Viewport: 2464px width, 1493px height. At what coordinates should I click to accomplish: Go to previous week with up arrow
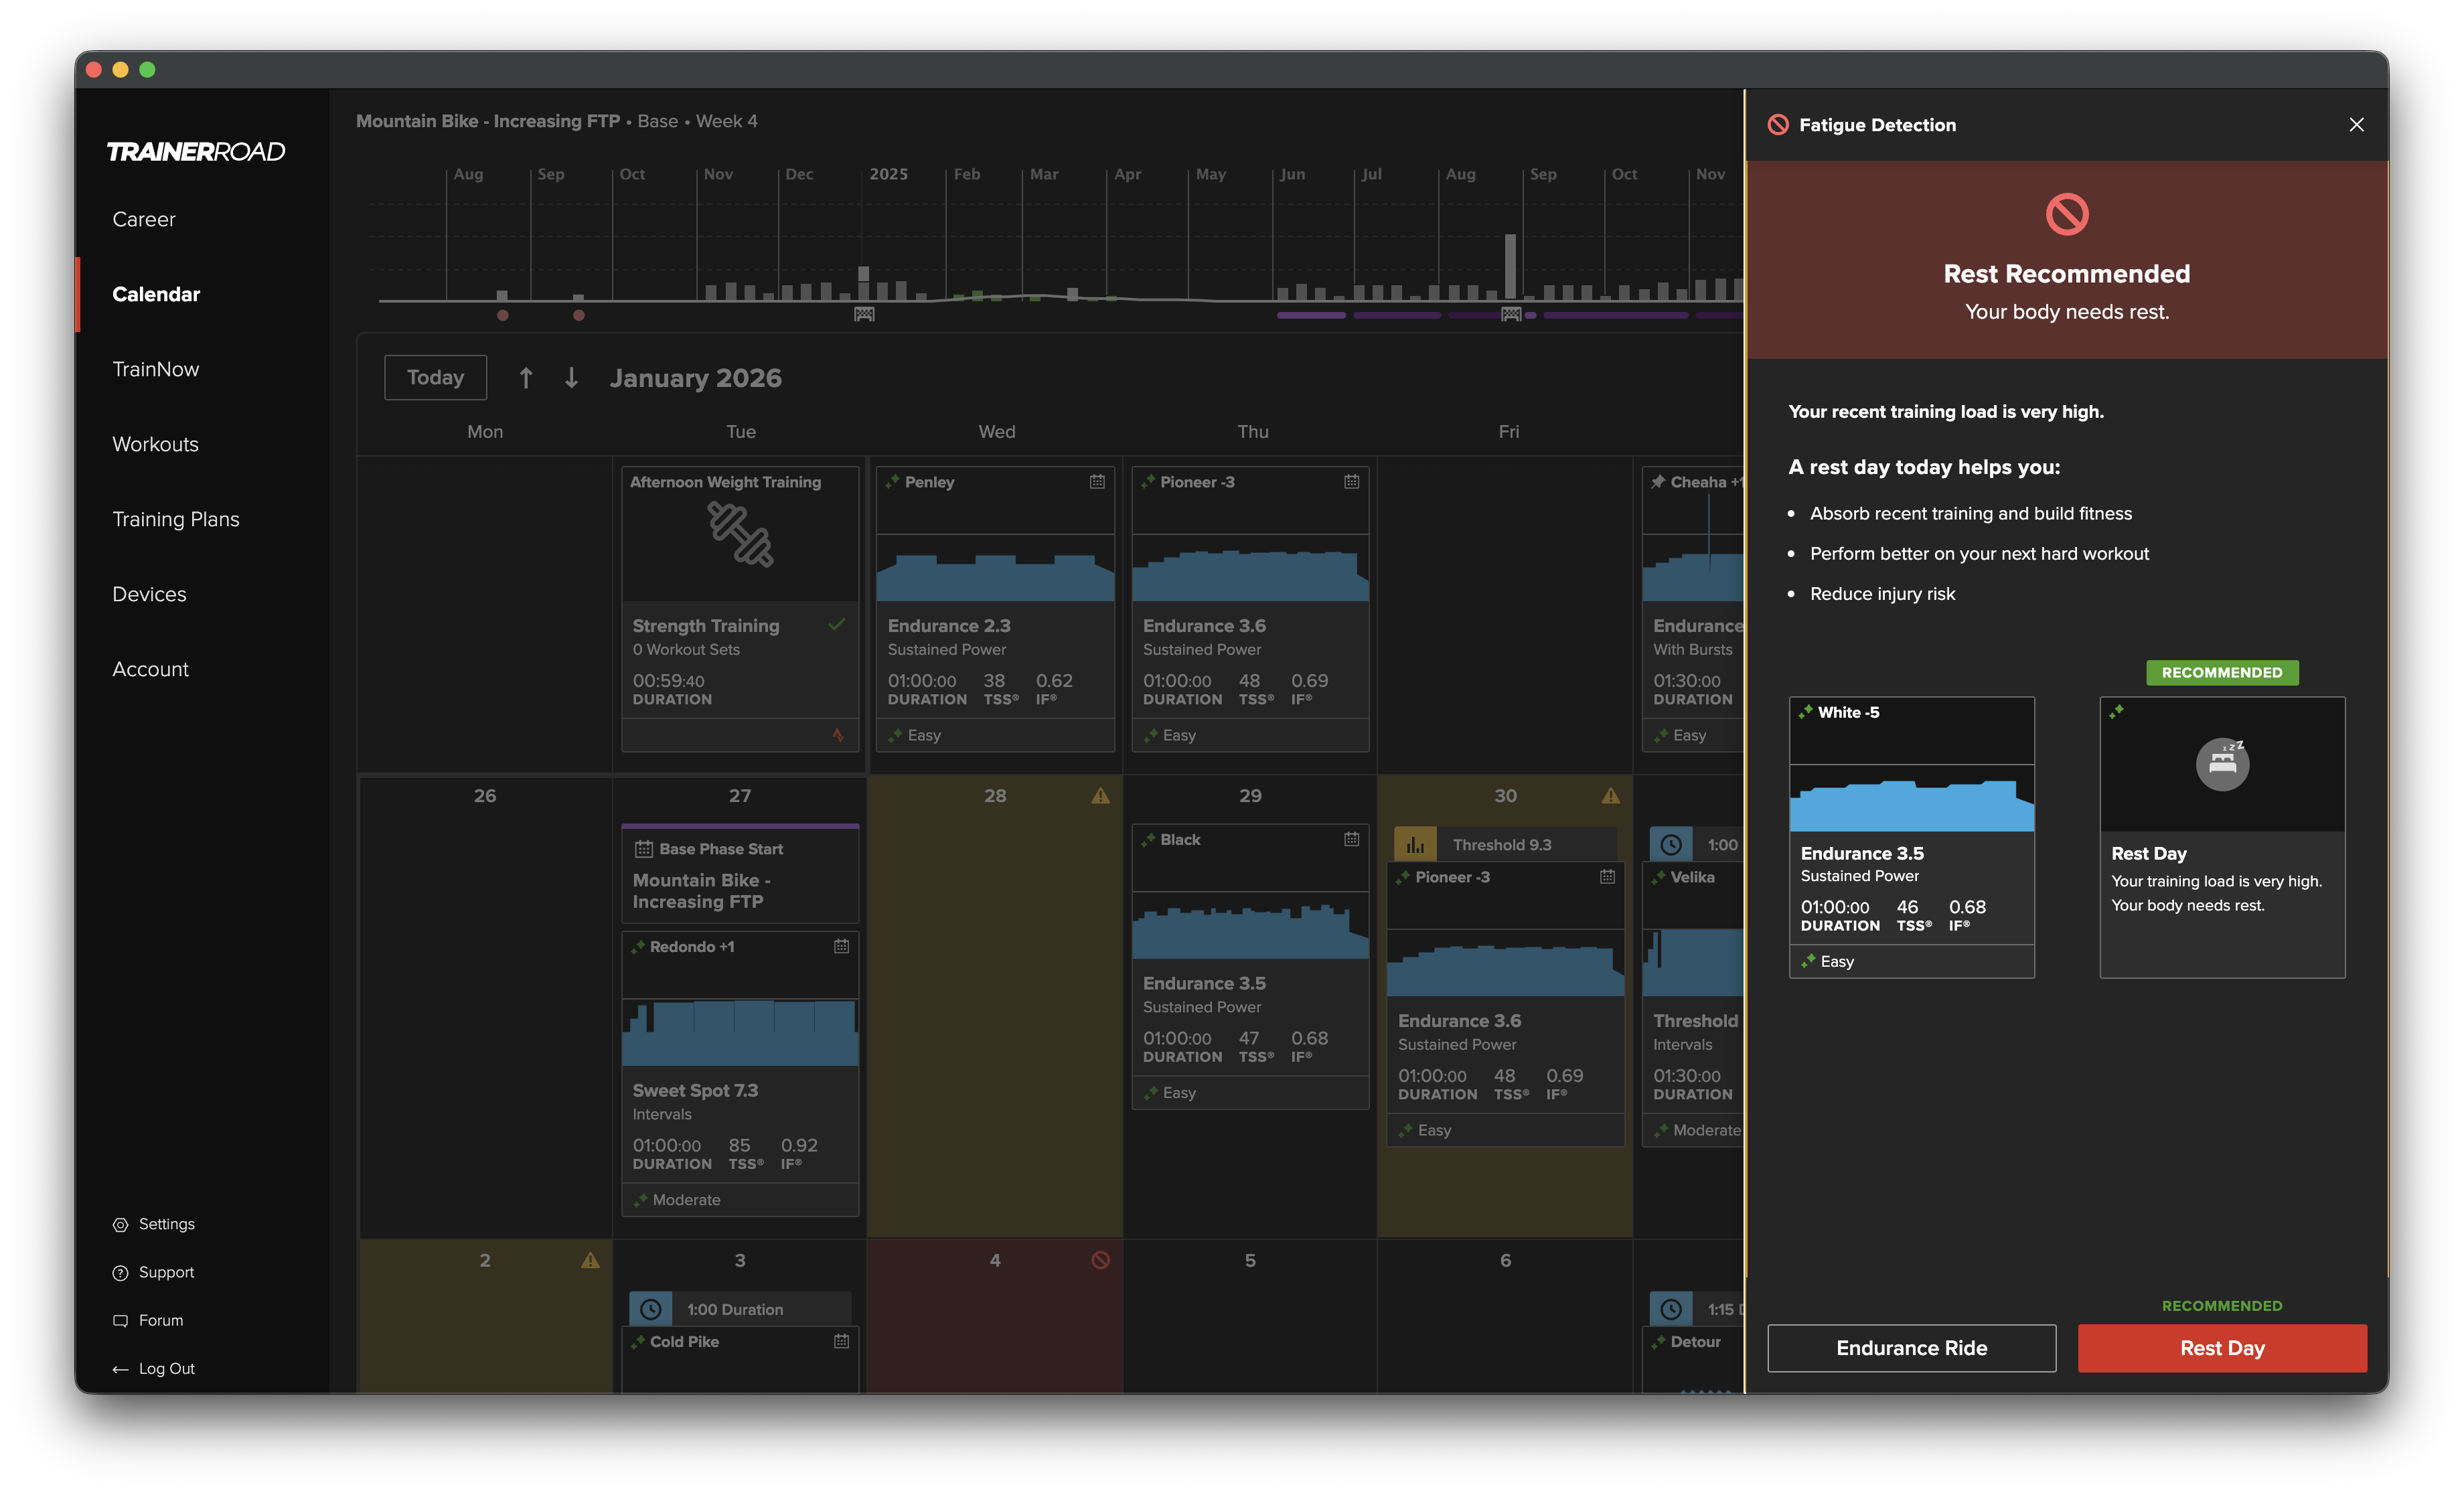point(526,378)
